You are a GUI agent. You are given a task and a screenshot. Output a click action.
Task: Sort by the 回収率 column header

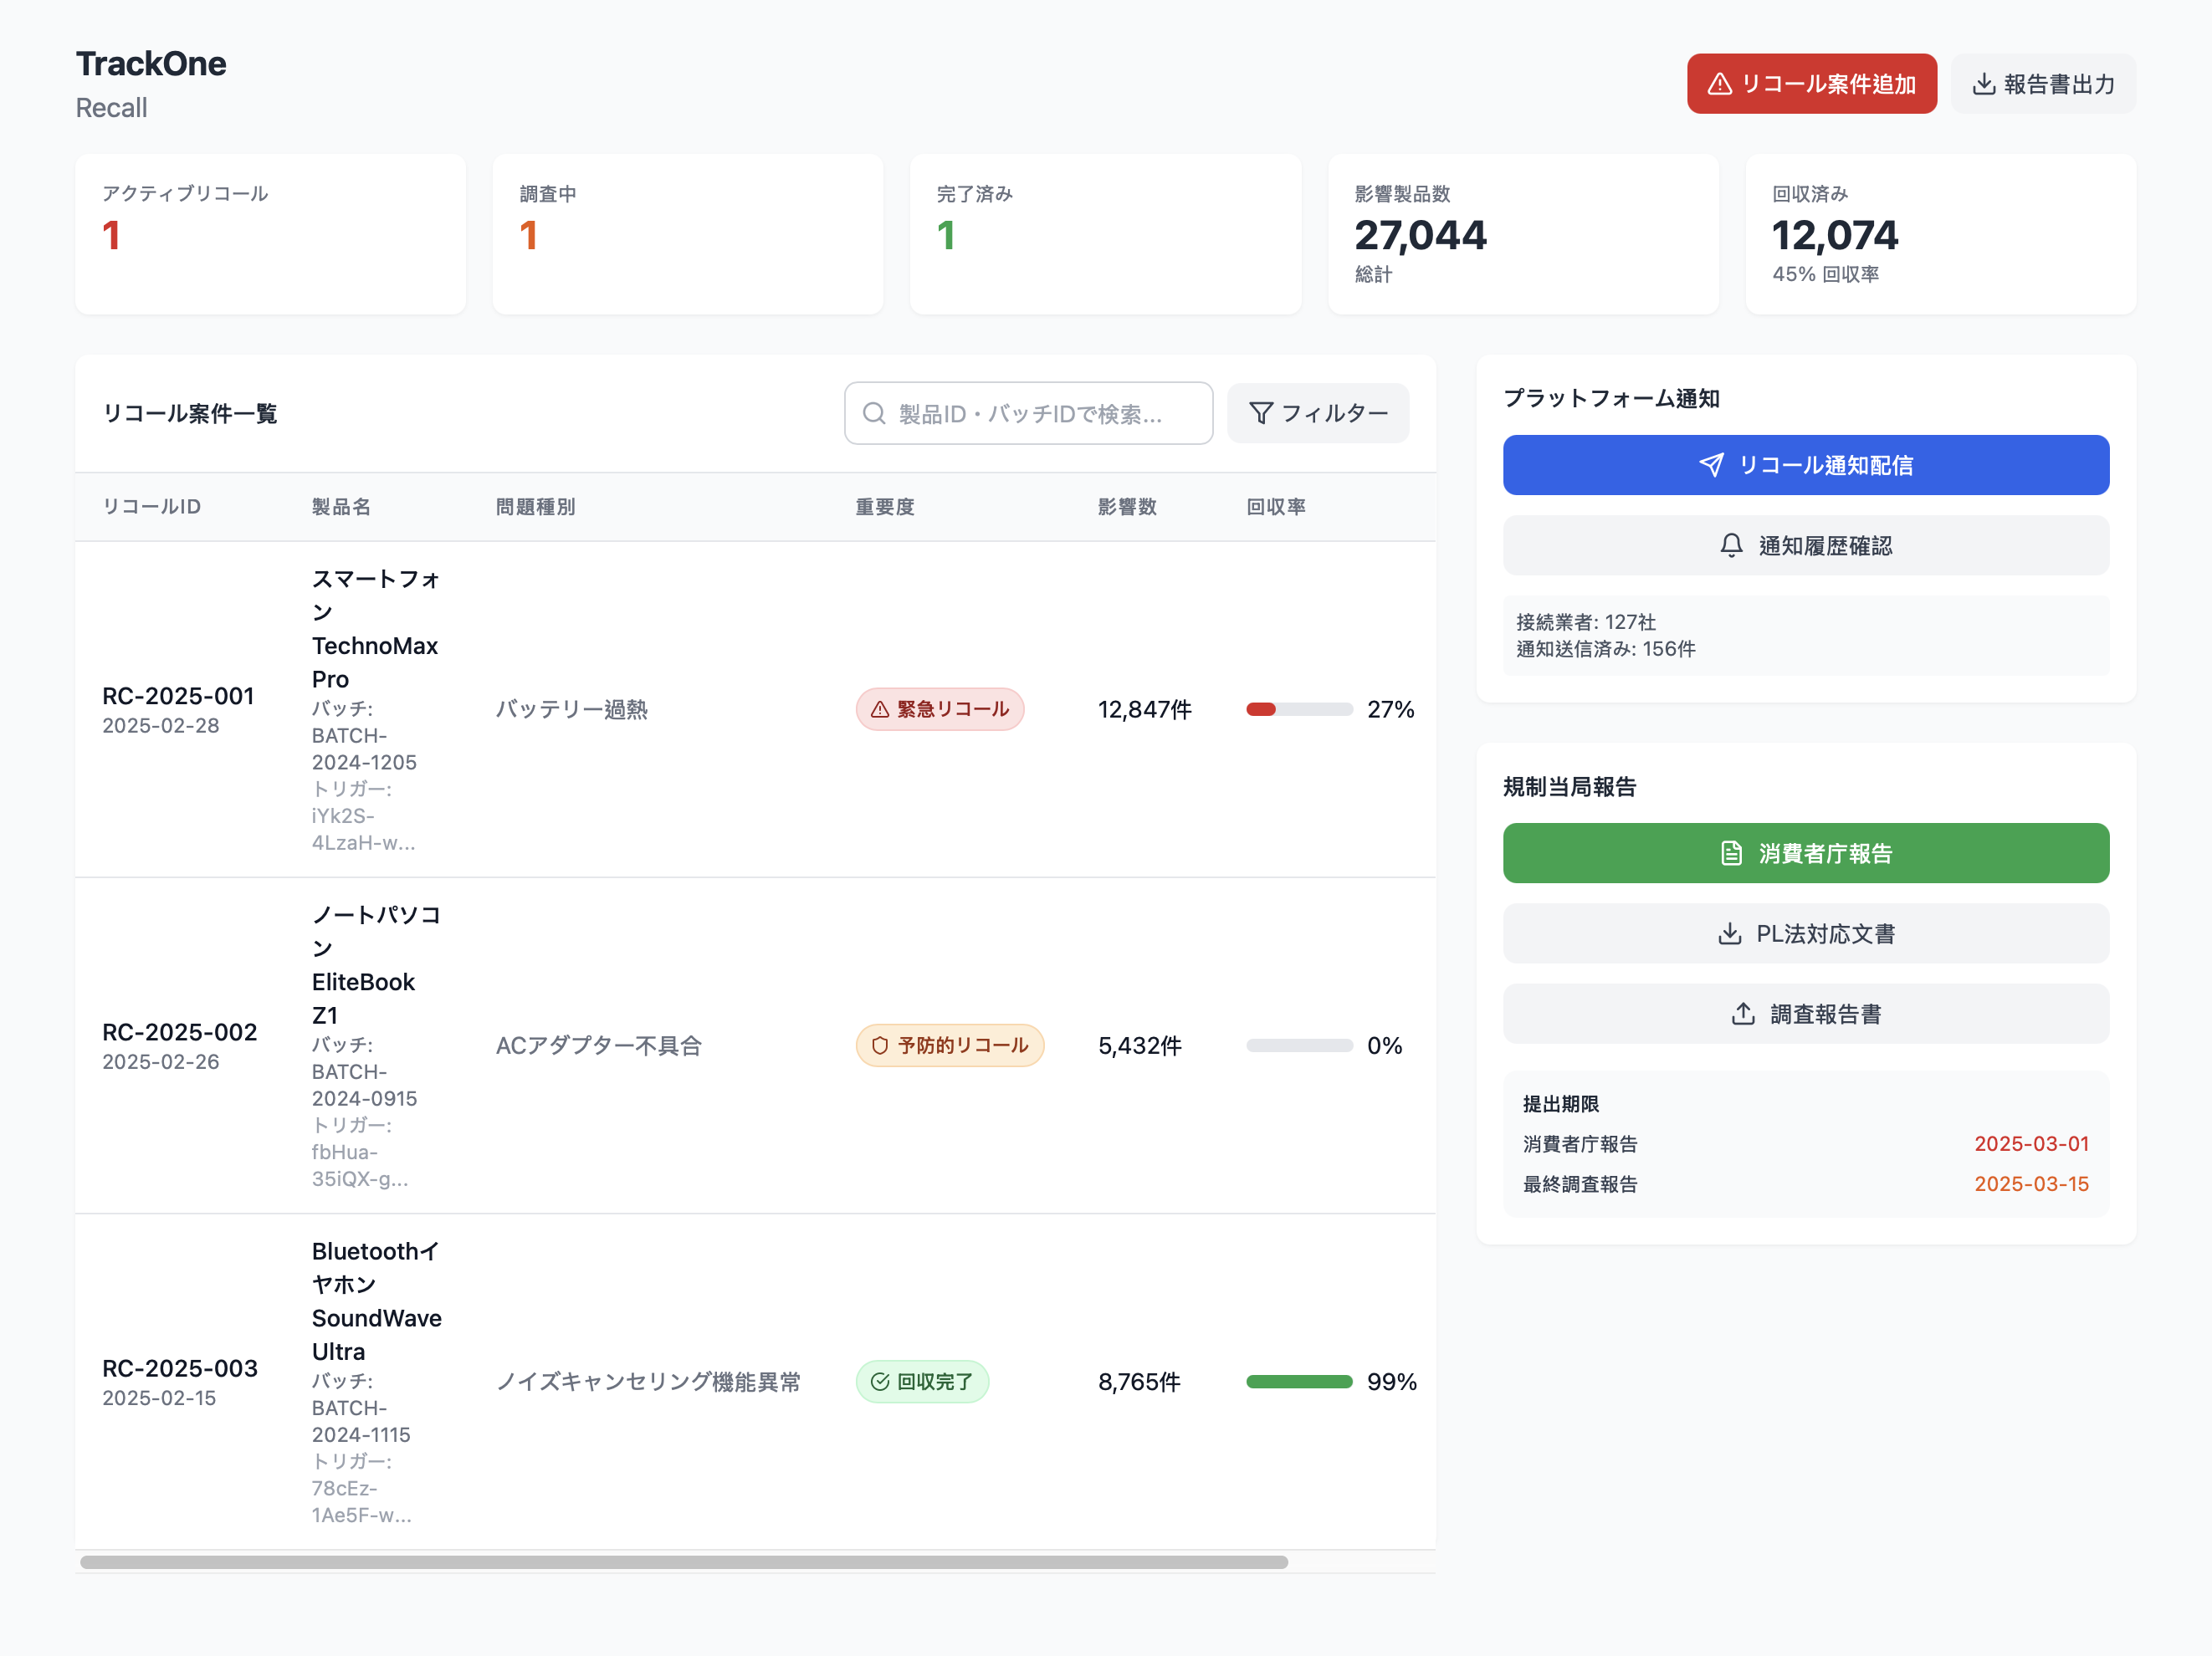tap(1276, 507)
